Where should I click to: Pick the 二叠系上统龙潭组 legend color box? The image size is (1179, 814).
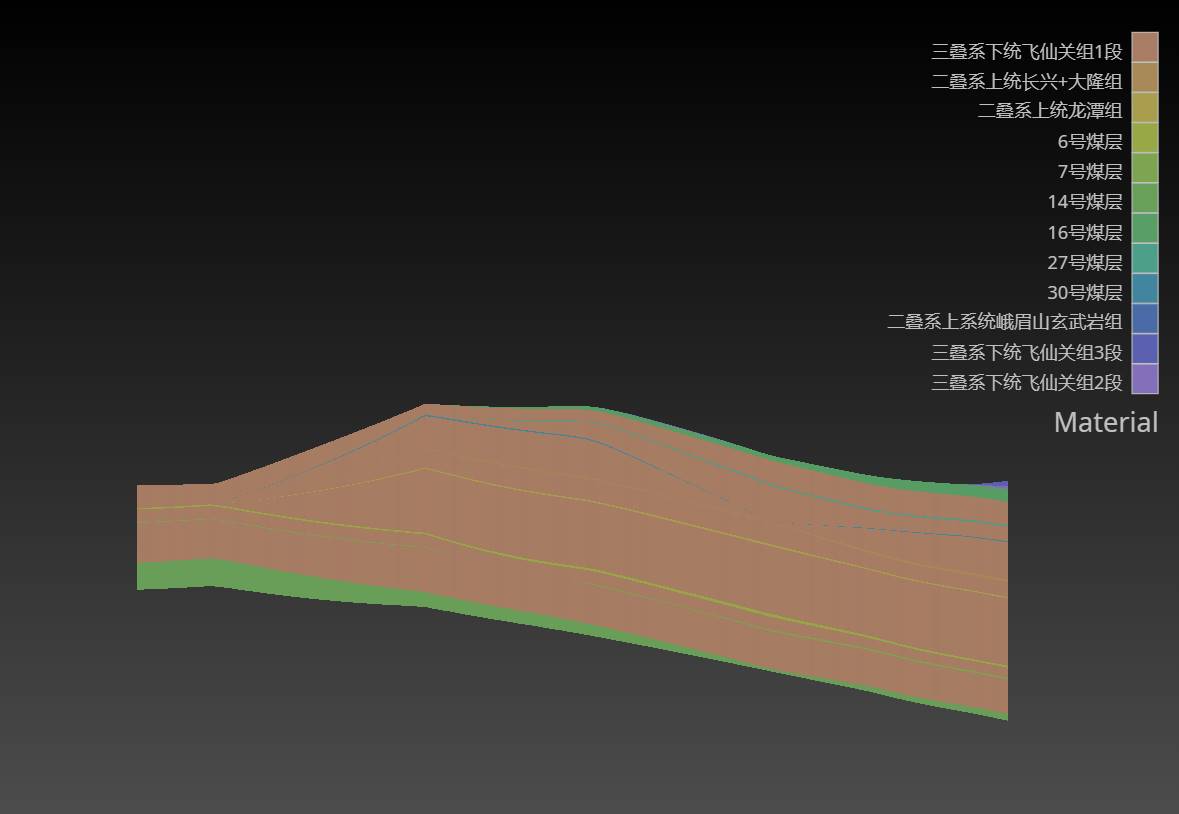click(1144, 108)
